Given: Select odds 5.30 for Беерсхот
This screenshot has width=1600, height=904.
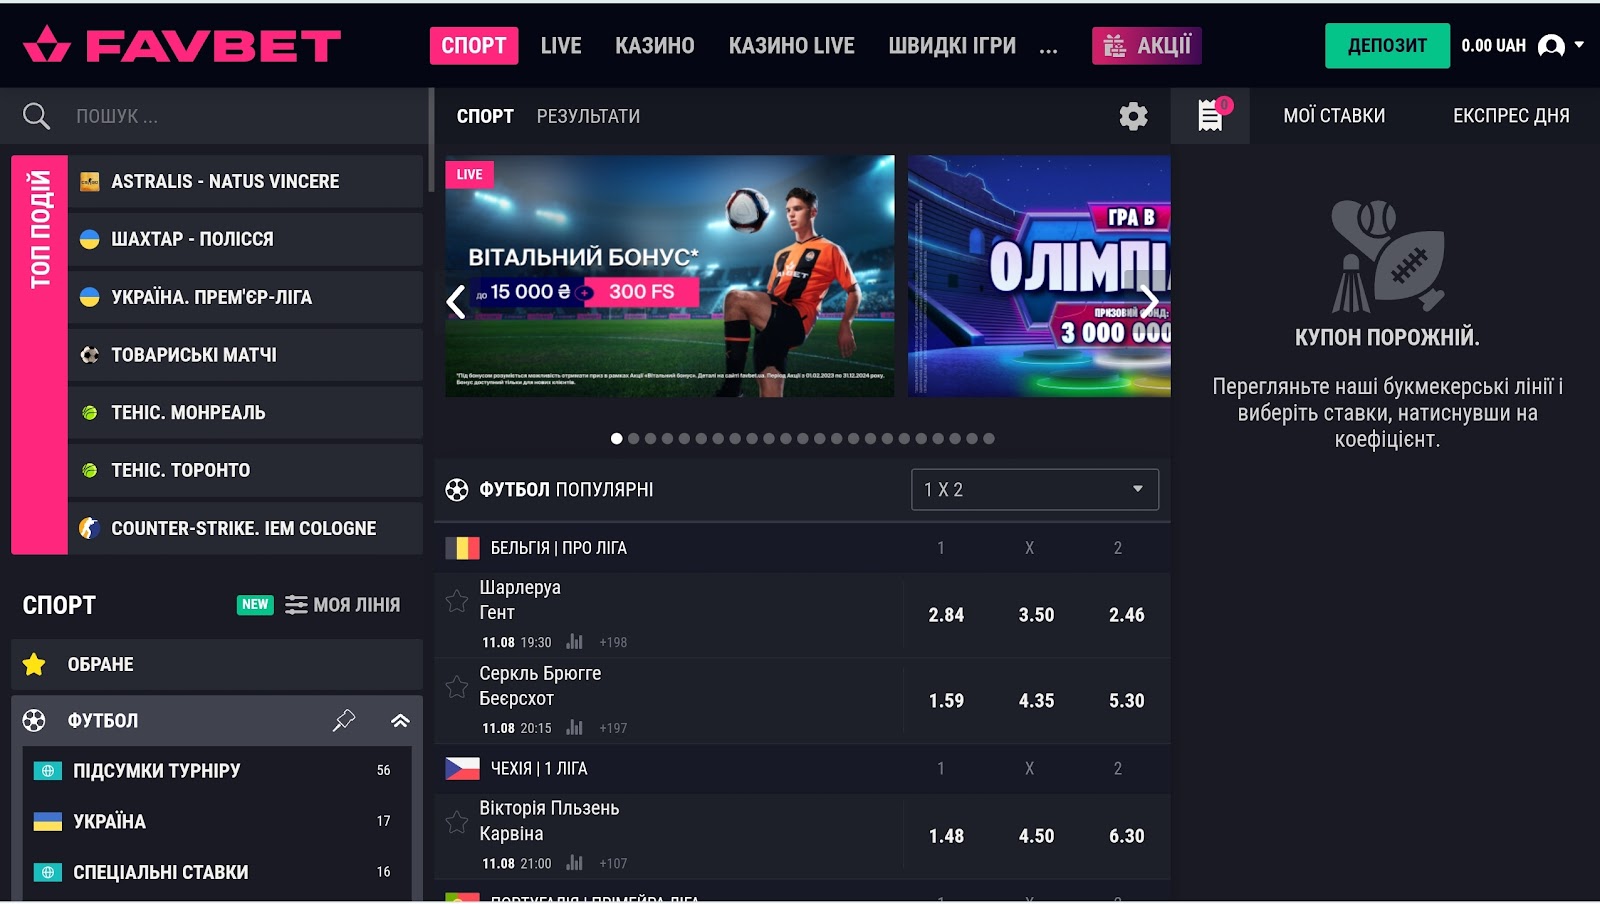Looking at the screenshot, I should (x=1126, y=701).
